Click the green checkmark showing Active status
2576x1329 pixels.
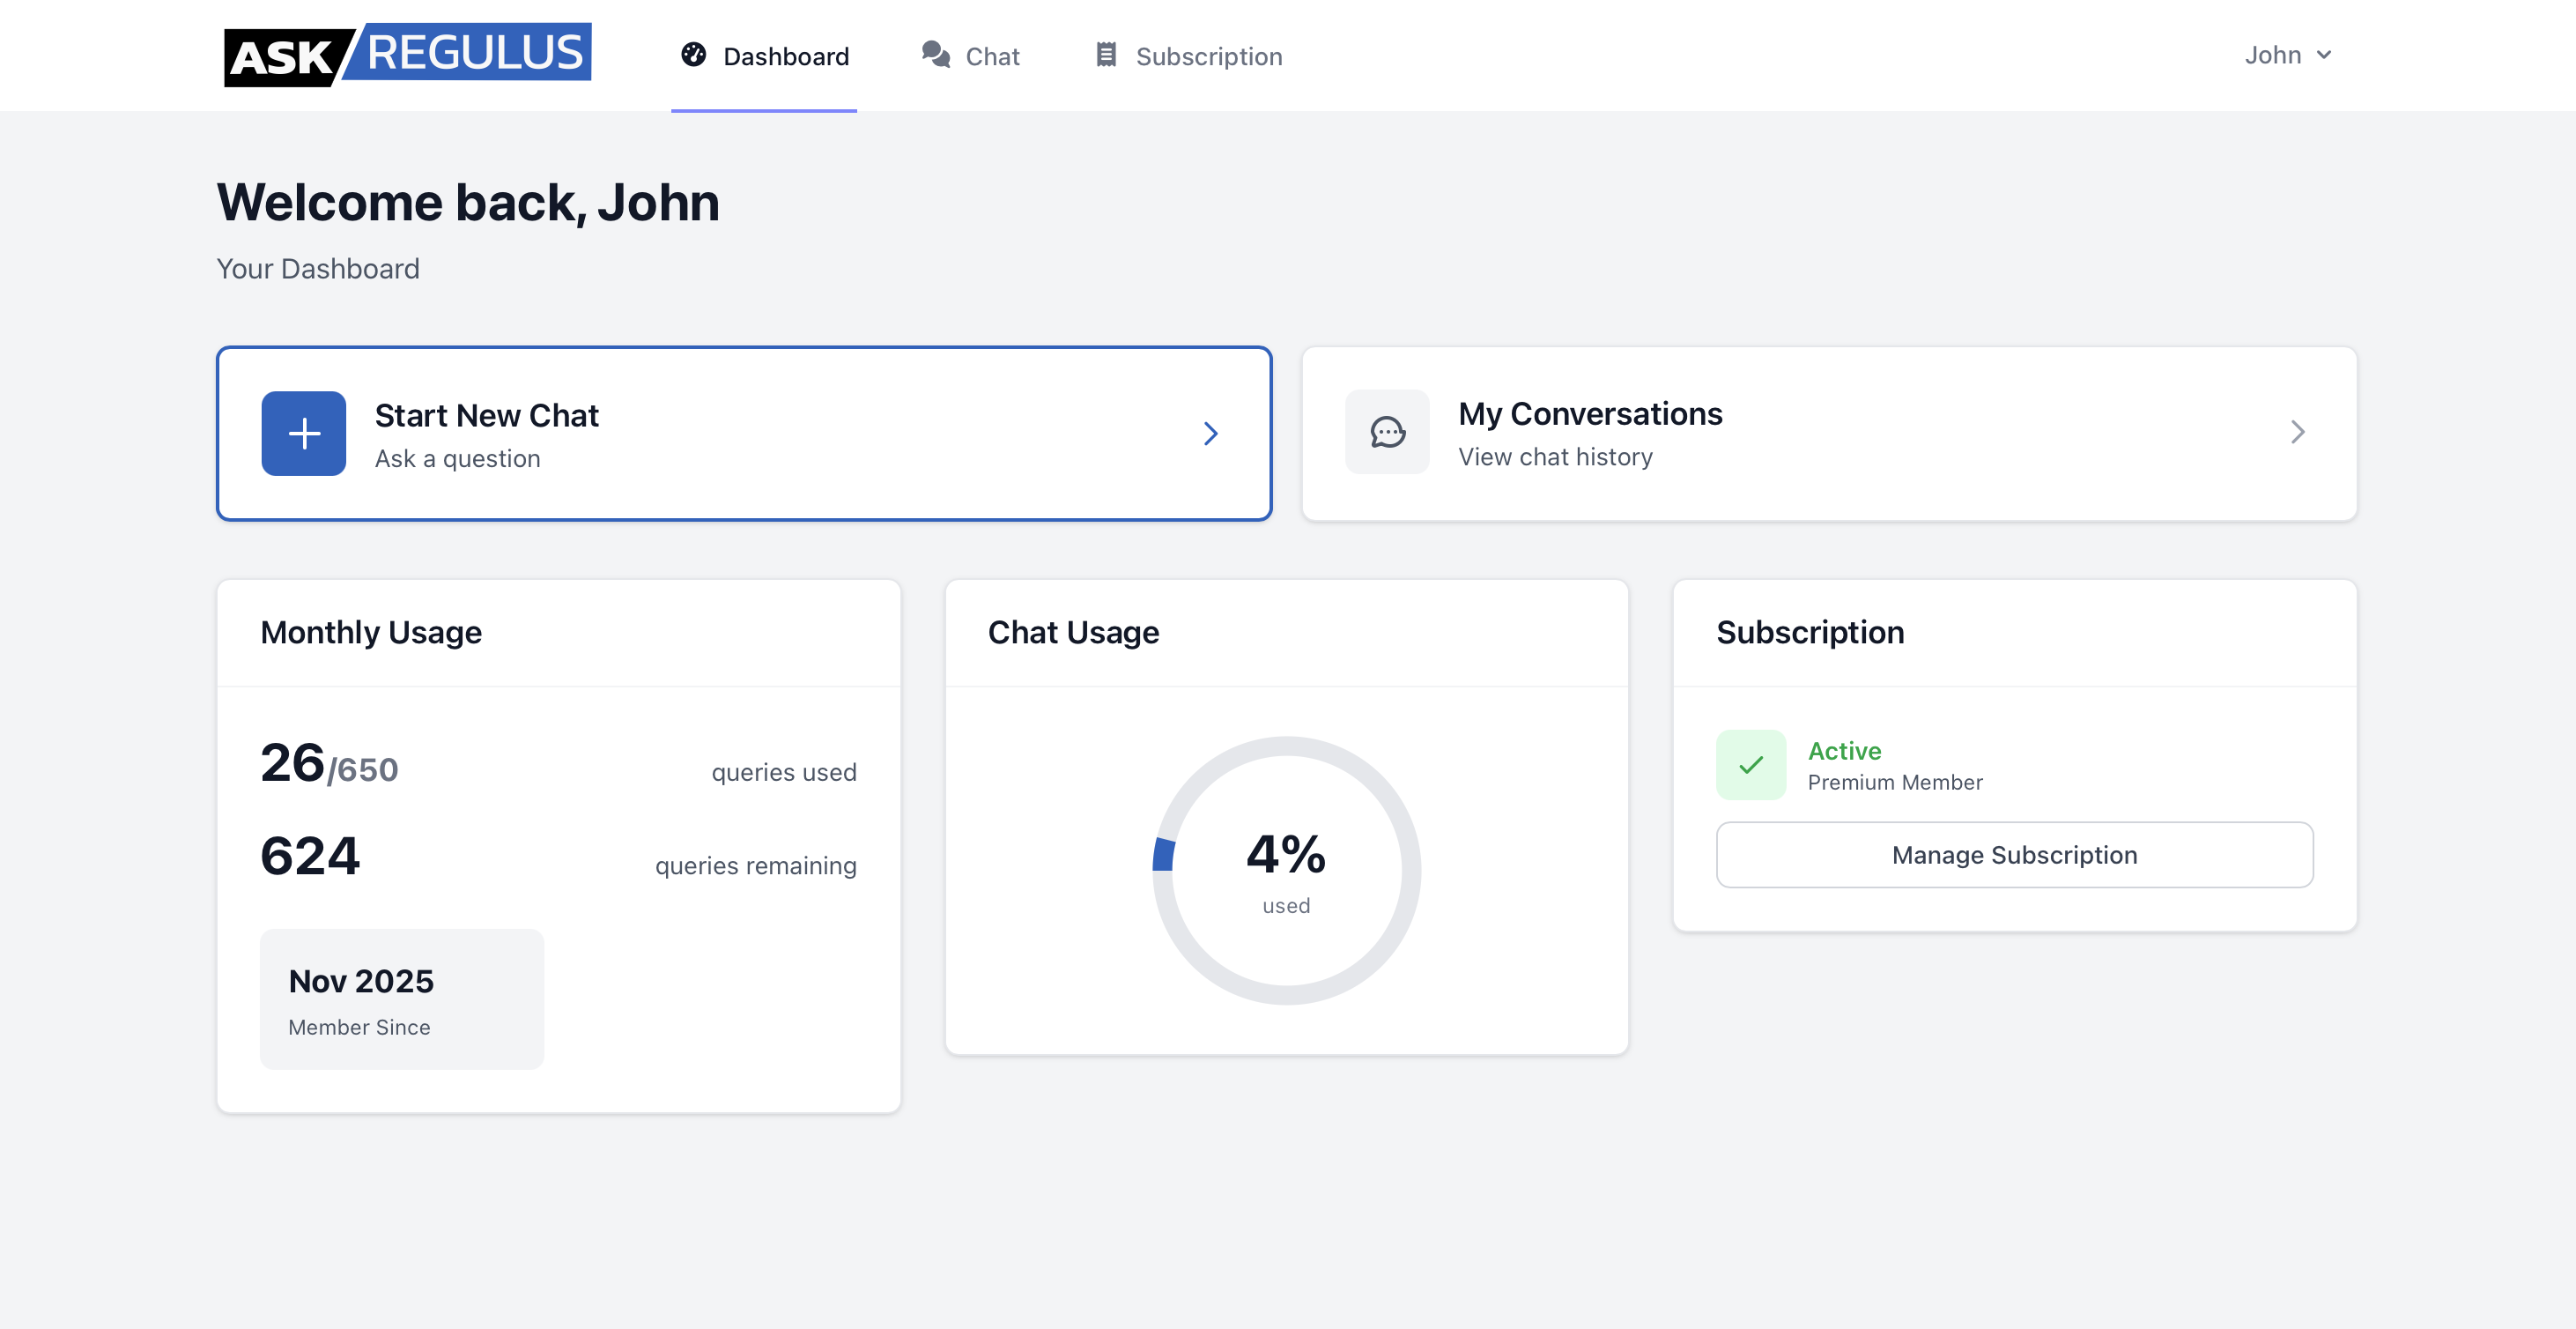point(1751,764)
